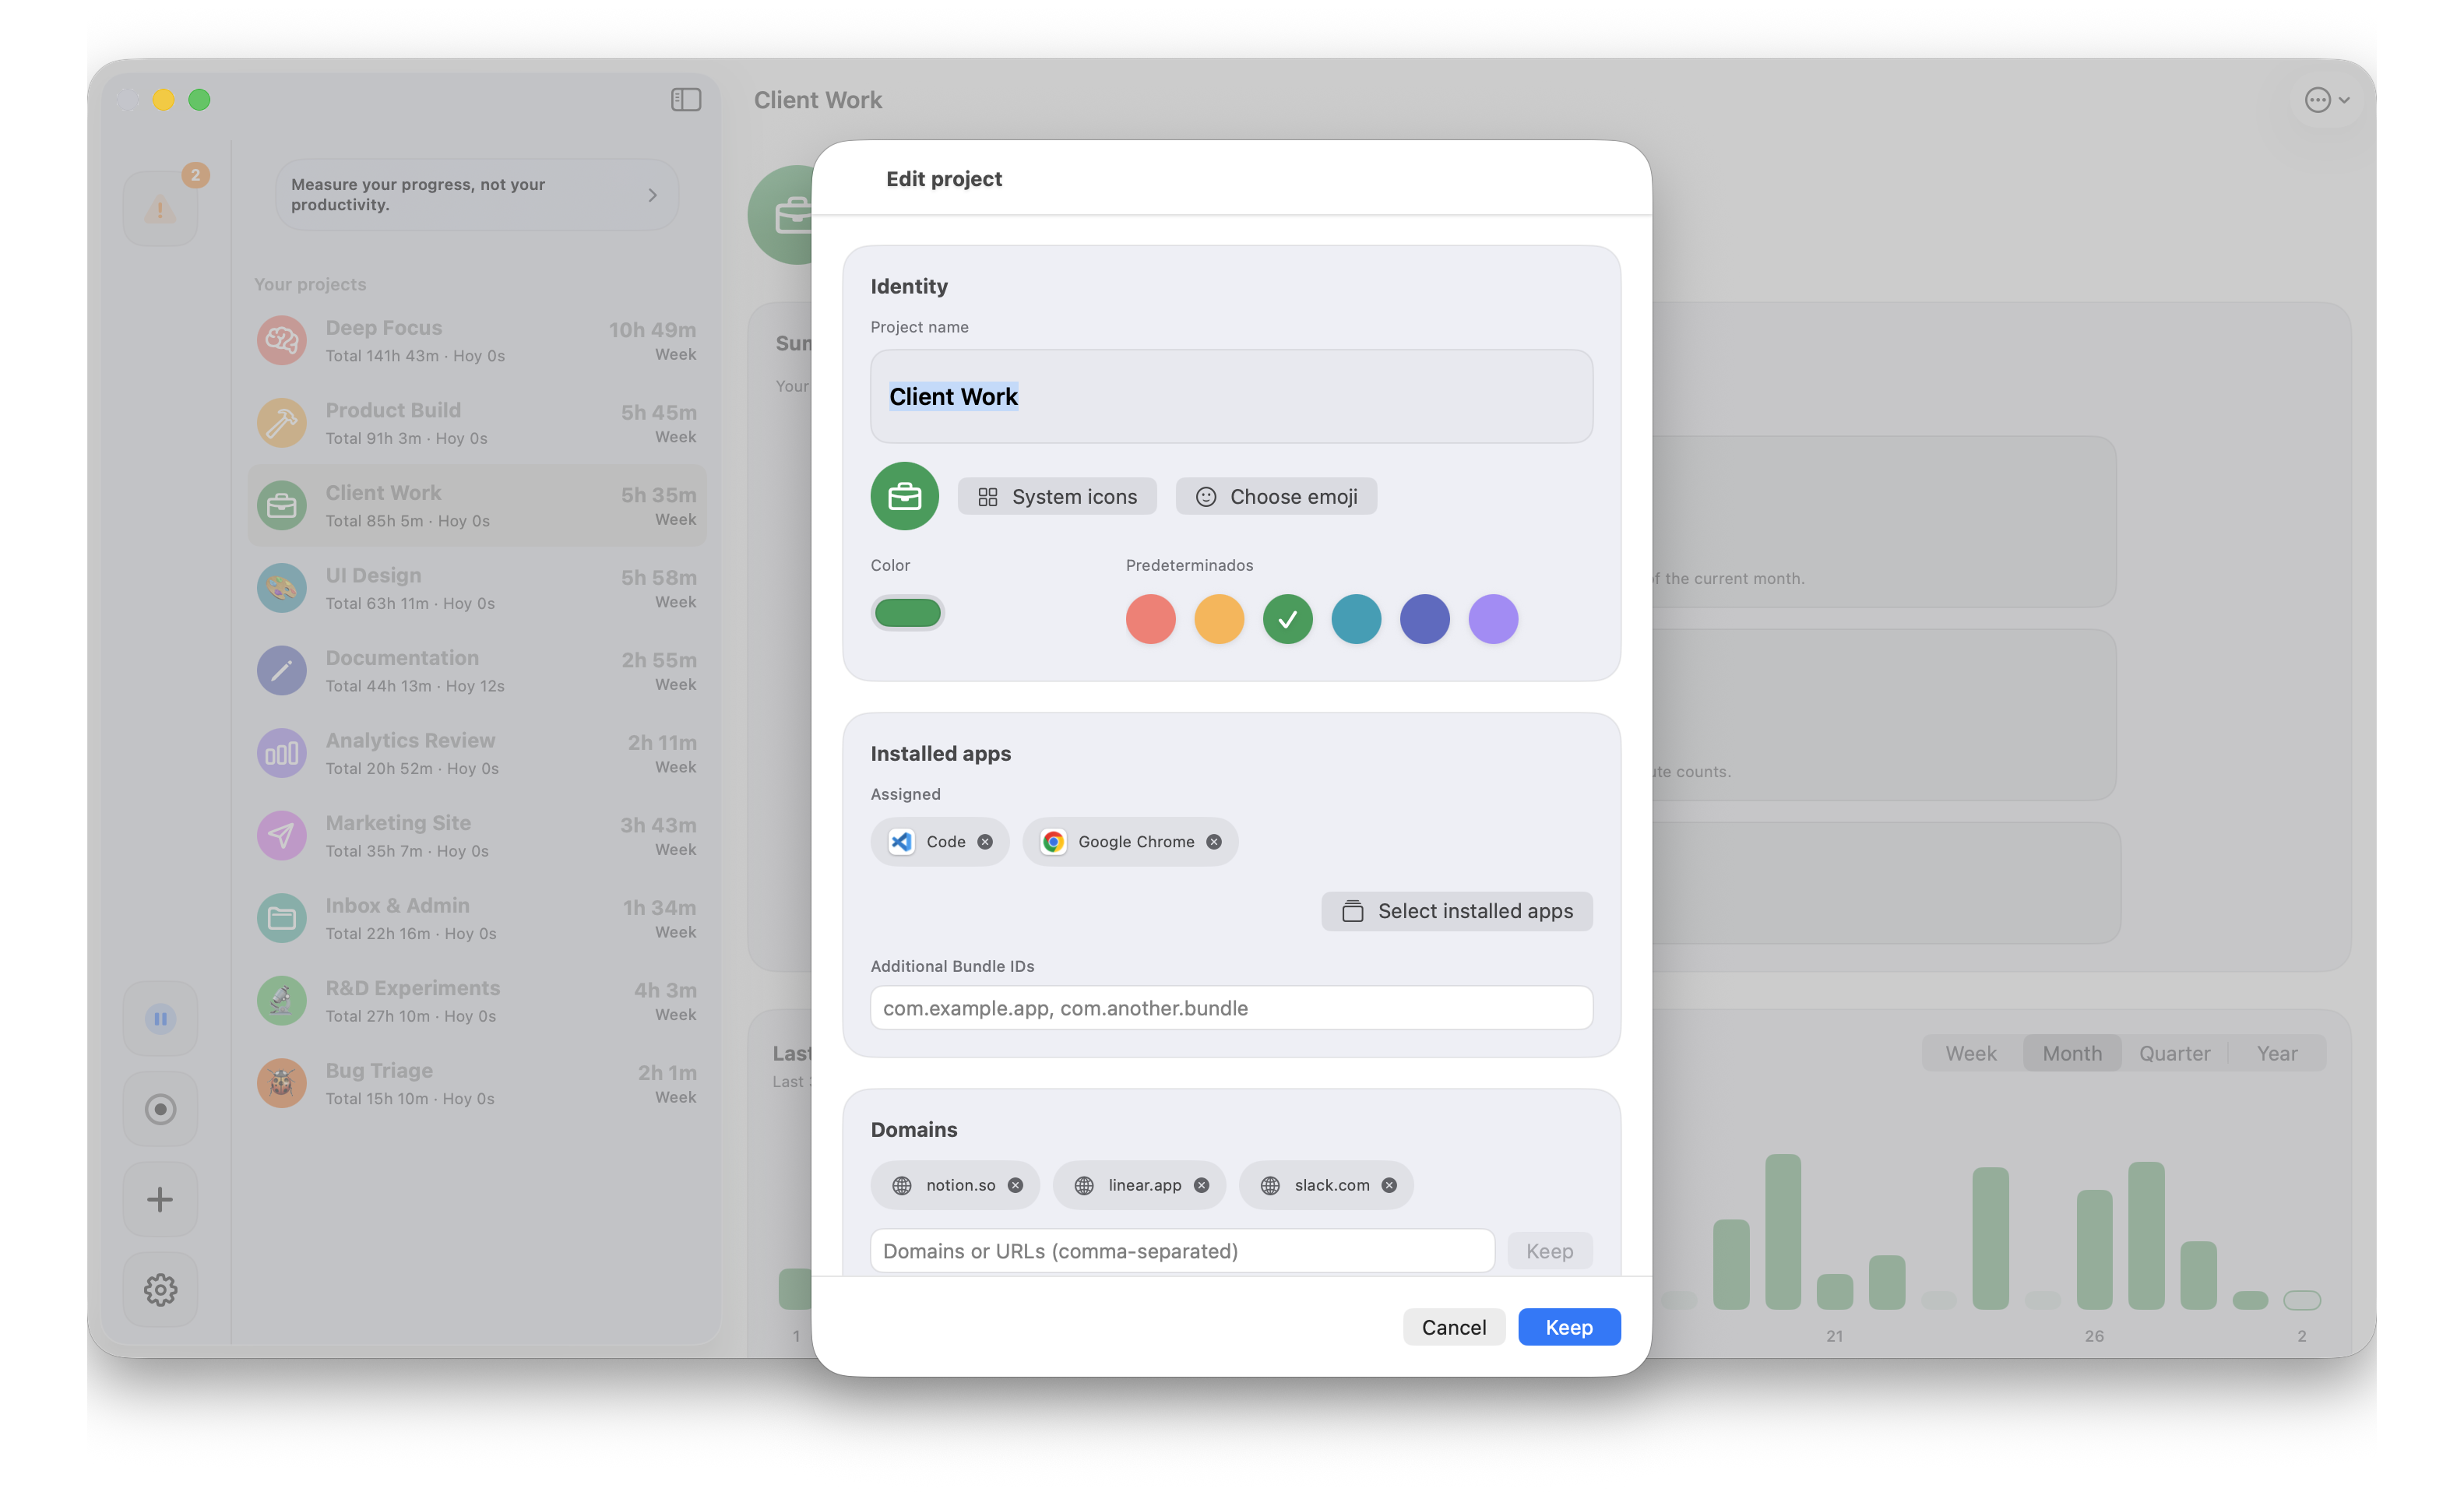This screenshot has height=1492, width=2464.
Task: Collapse the sidebar with the panel toggle icon
Action: (685, 99)
